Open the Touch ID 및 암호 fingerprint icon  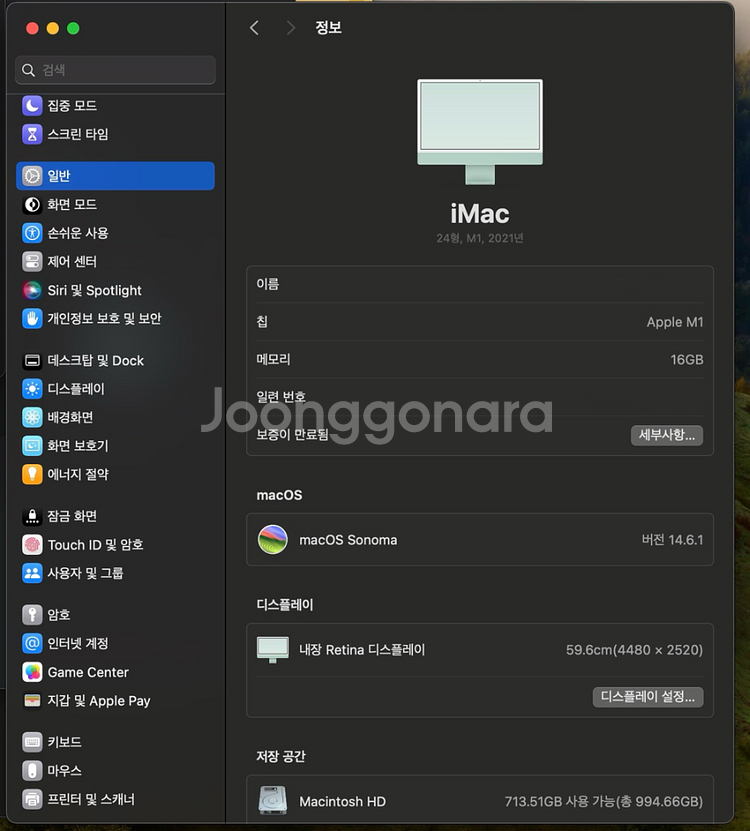(32, 545)
